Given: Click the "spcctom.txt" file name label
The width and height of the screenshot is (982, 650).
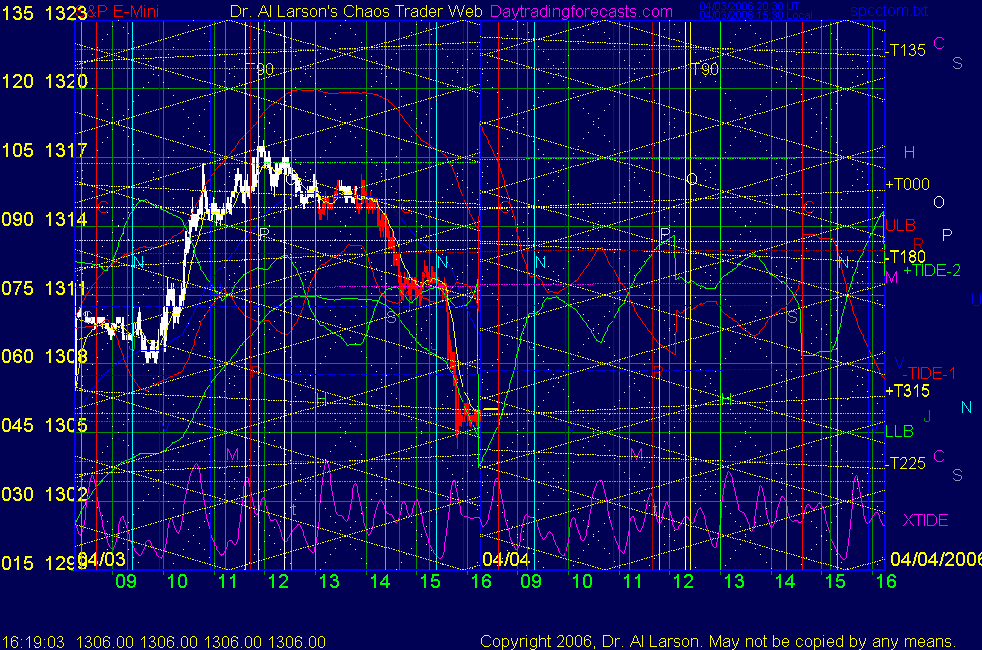Looking at the screenshot, I should tap(889, 11).
